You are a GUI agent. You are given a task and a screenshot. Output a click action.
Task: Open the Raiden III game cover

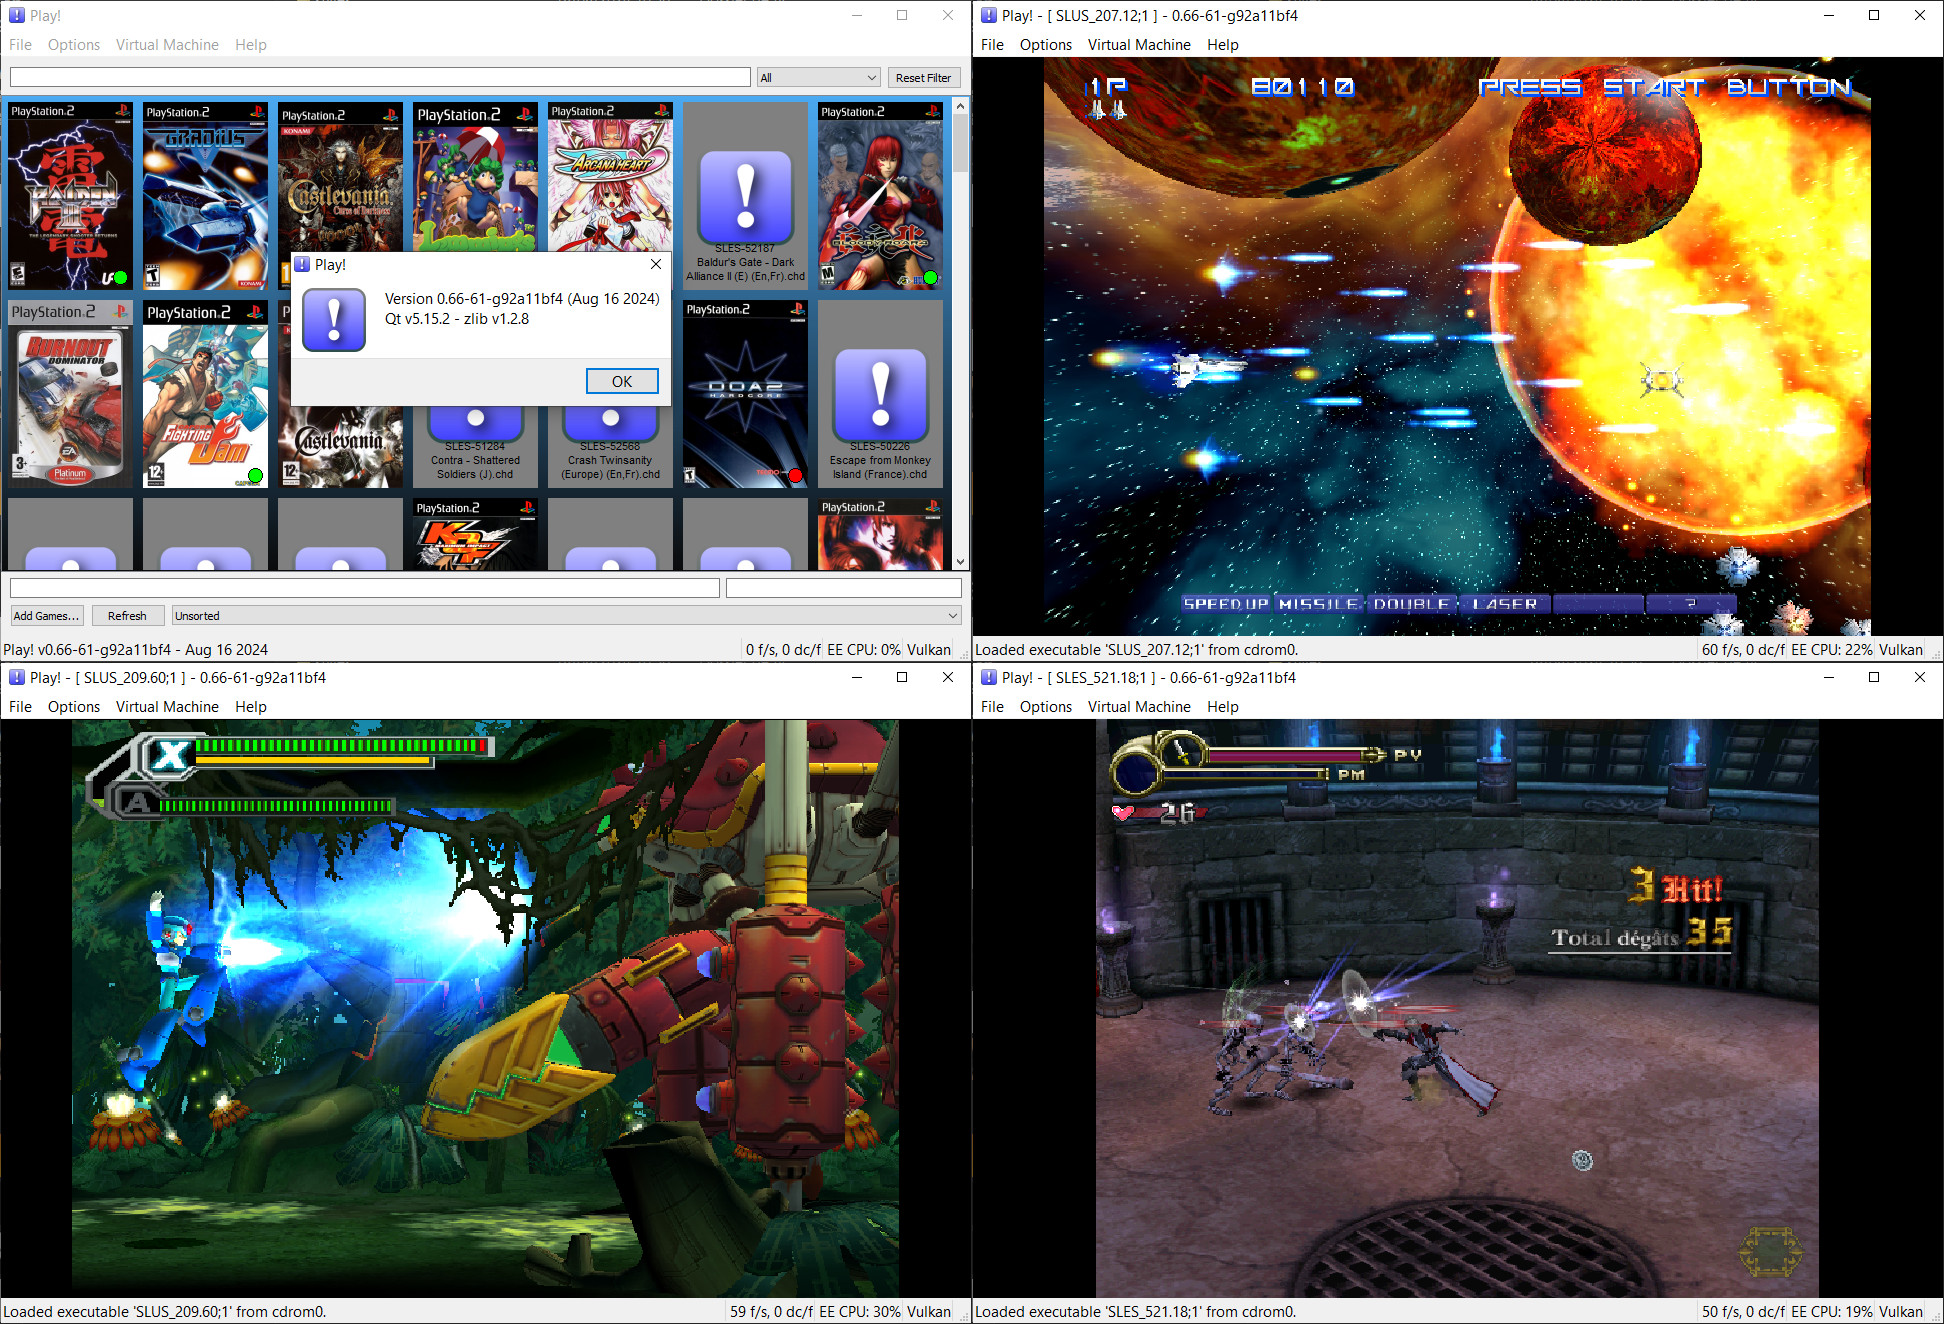[70, 195]
